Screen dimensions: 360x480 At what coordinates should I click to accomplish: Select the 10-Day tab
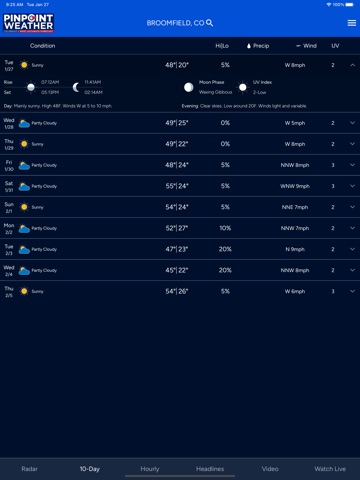[x=90, y=469]
